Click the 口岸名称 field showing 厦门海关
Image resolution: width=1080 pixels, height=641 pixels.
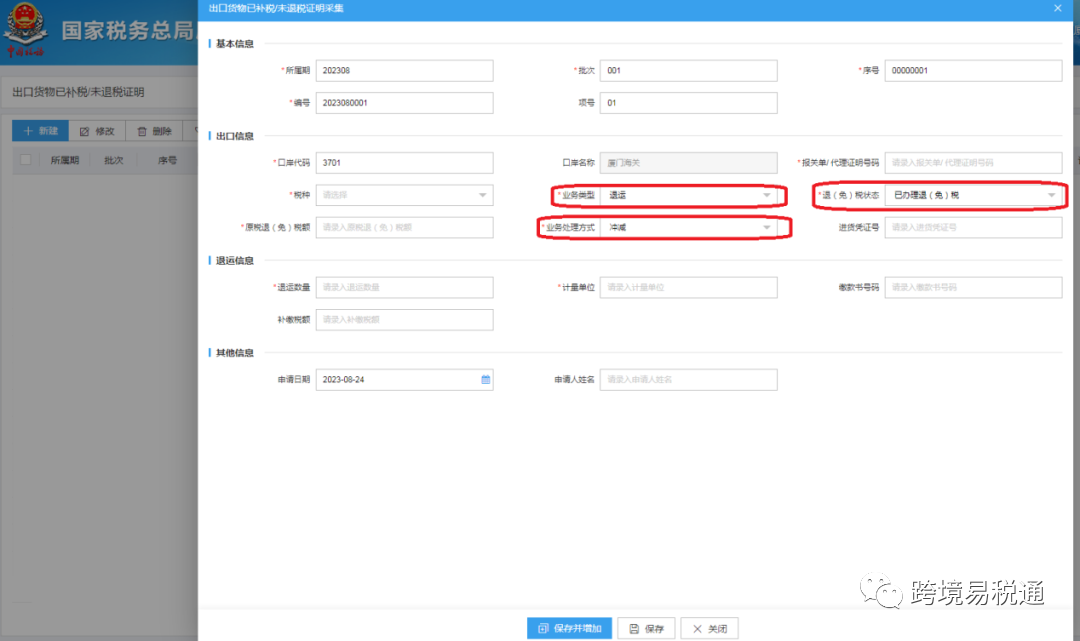point(689,162)
